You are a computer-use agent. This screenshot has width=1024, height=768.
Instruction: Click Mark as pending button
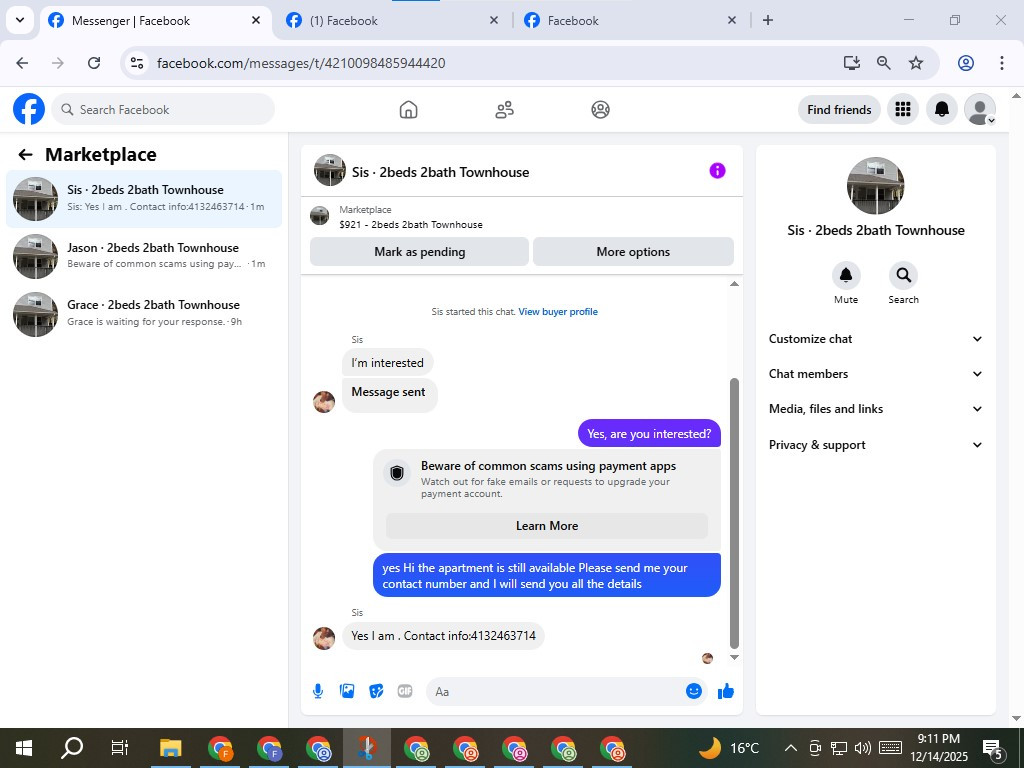click(x=419, y=251)
